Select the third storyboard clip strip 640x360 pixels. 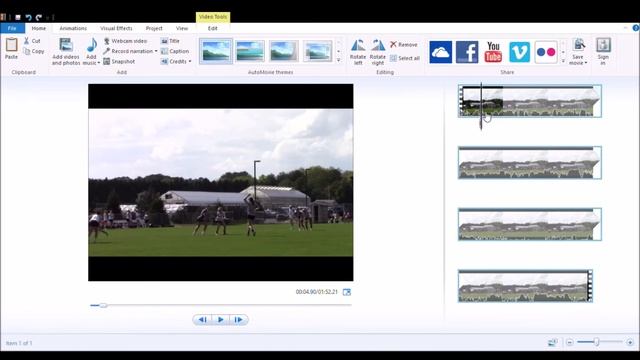tap(530, 224)
